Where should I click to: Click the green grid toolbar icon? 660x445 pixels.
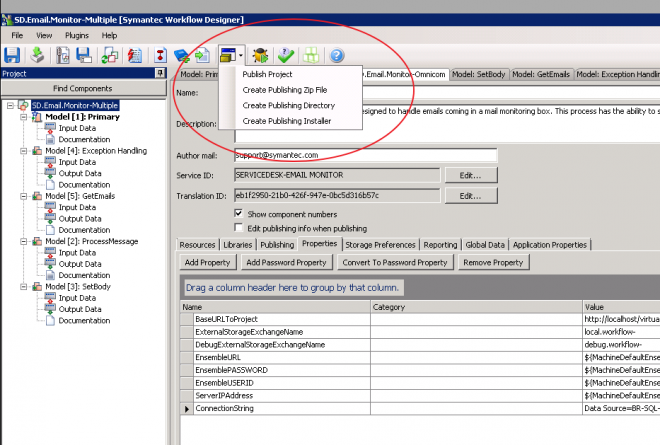(x=312, y=55)
